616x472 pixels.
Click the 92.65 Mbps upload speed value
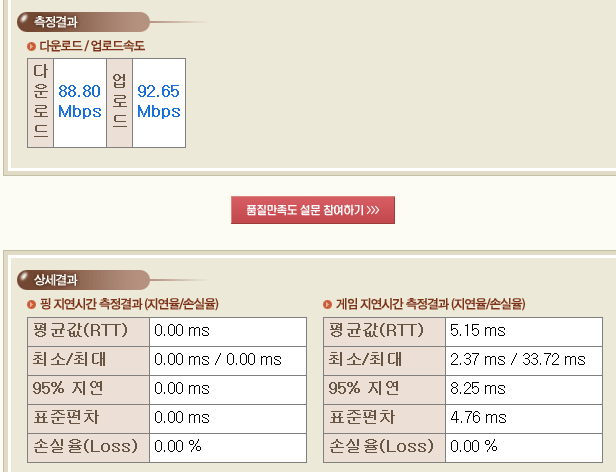(x=159, y=102)
